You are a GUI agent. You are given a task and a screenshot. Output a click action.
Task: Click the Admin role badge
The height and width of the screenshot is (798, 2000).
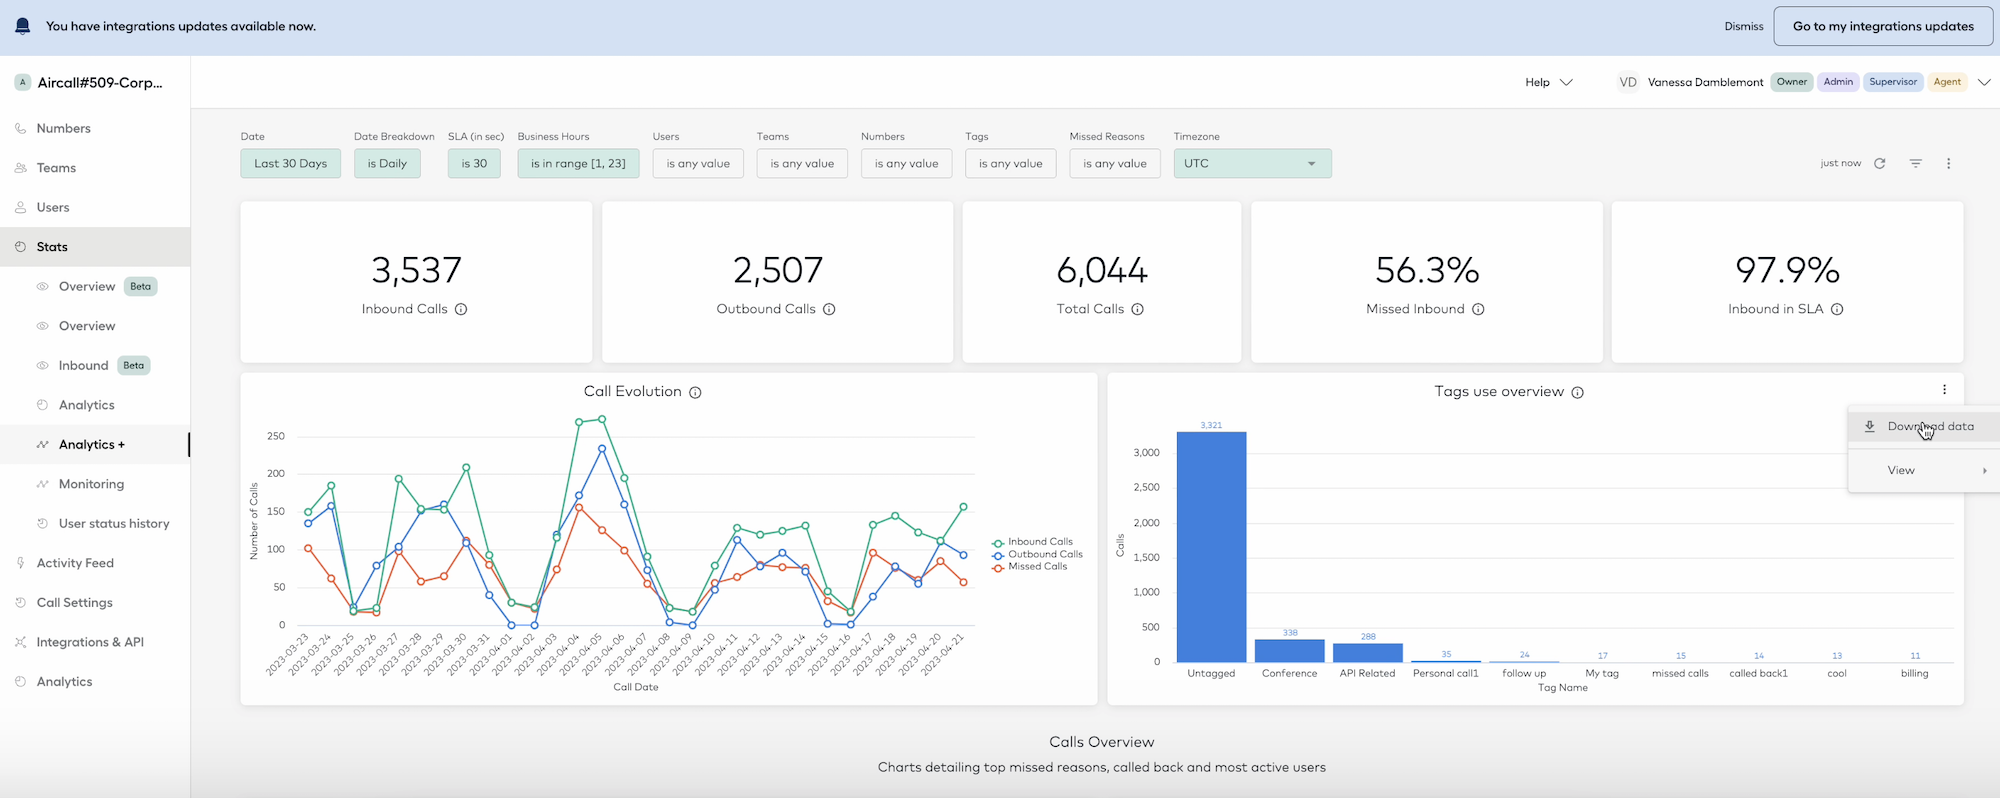[1838, 82]
